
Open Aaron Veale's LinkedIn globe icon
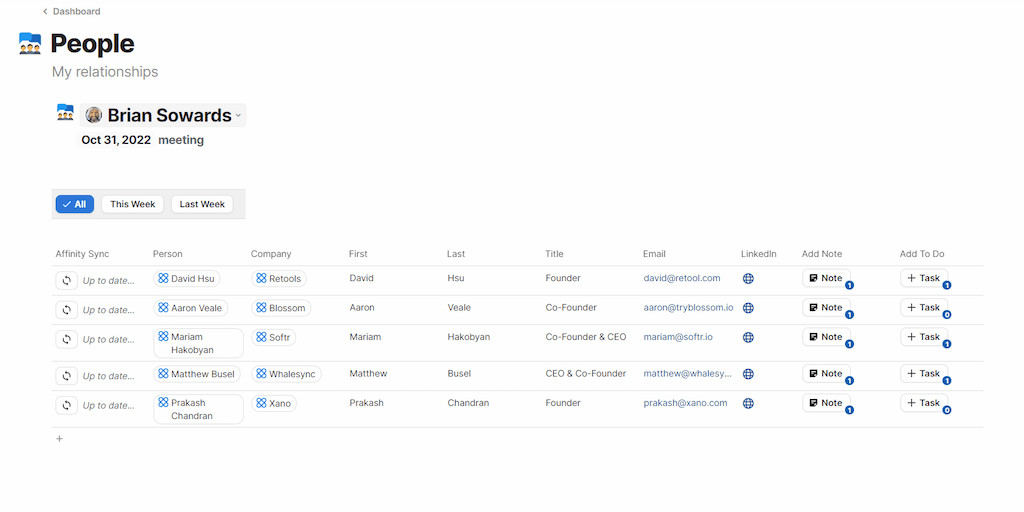click(748, 308)
